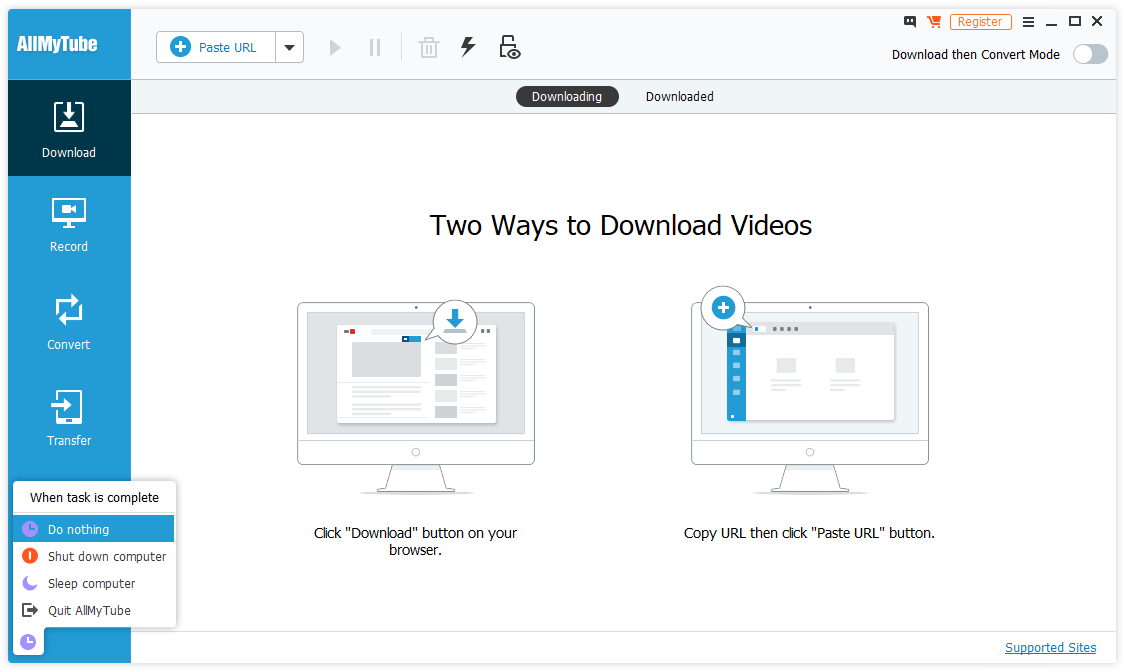Open the shopping cart purchase icon
Viewport: 1126px width, 672px height.
tap(934, 22)
